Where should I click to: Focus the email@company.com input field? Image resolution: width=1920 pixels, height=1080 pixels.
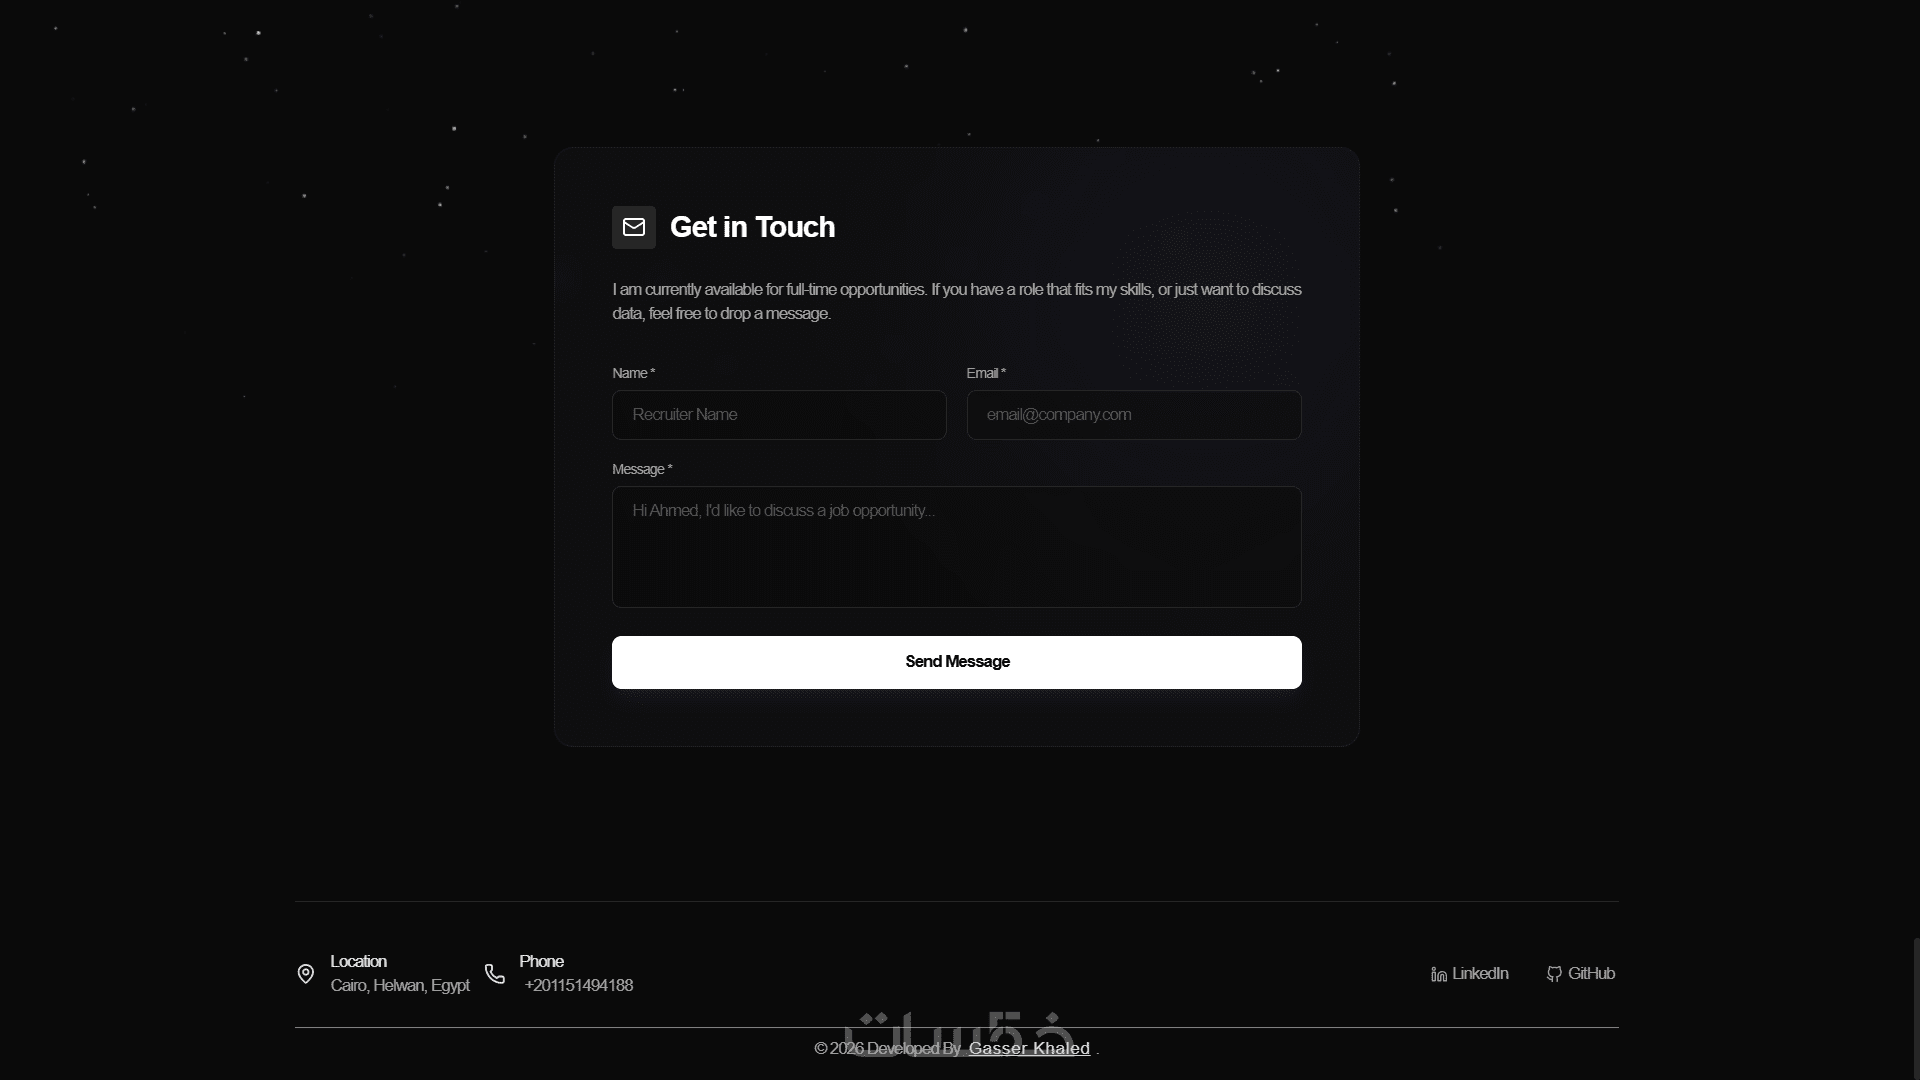[x=1134, y=415]
